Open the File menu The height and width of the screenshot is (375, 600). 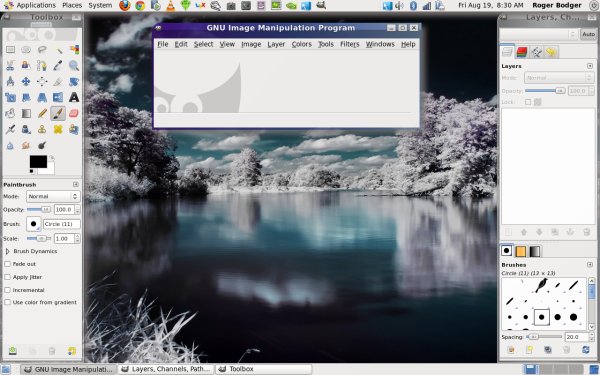[x=163, y=44]
